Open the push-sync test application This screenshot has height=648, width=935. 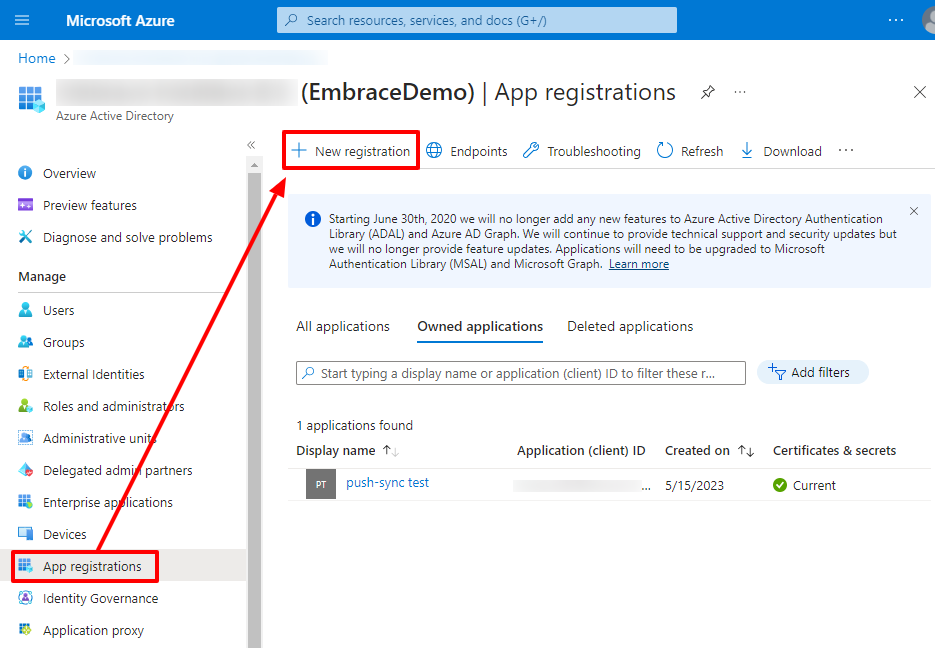pyautogui.click(x=388, y=483)
